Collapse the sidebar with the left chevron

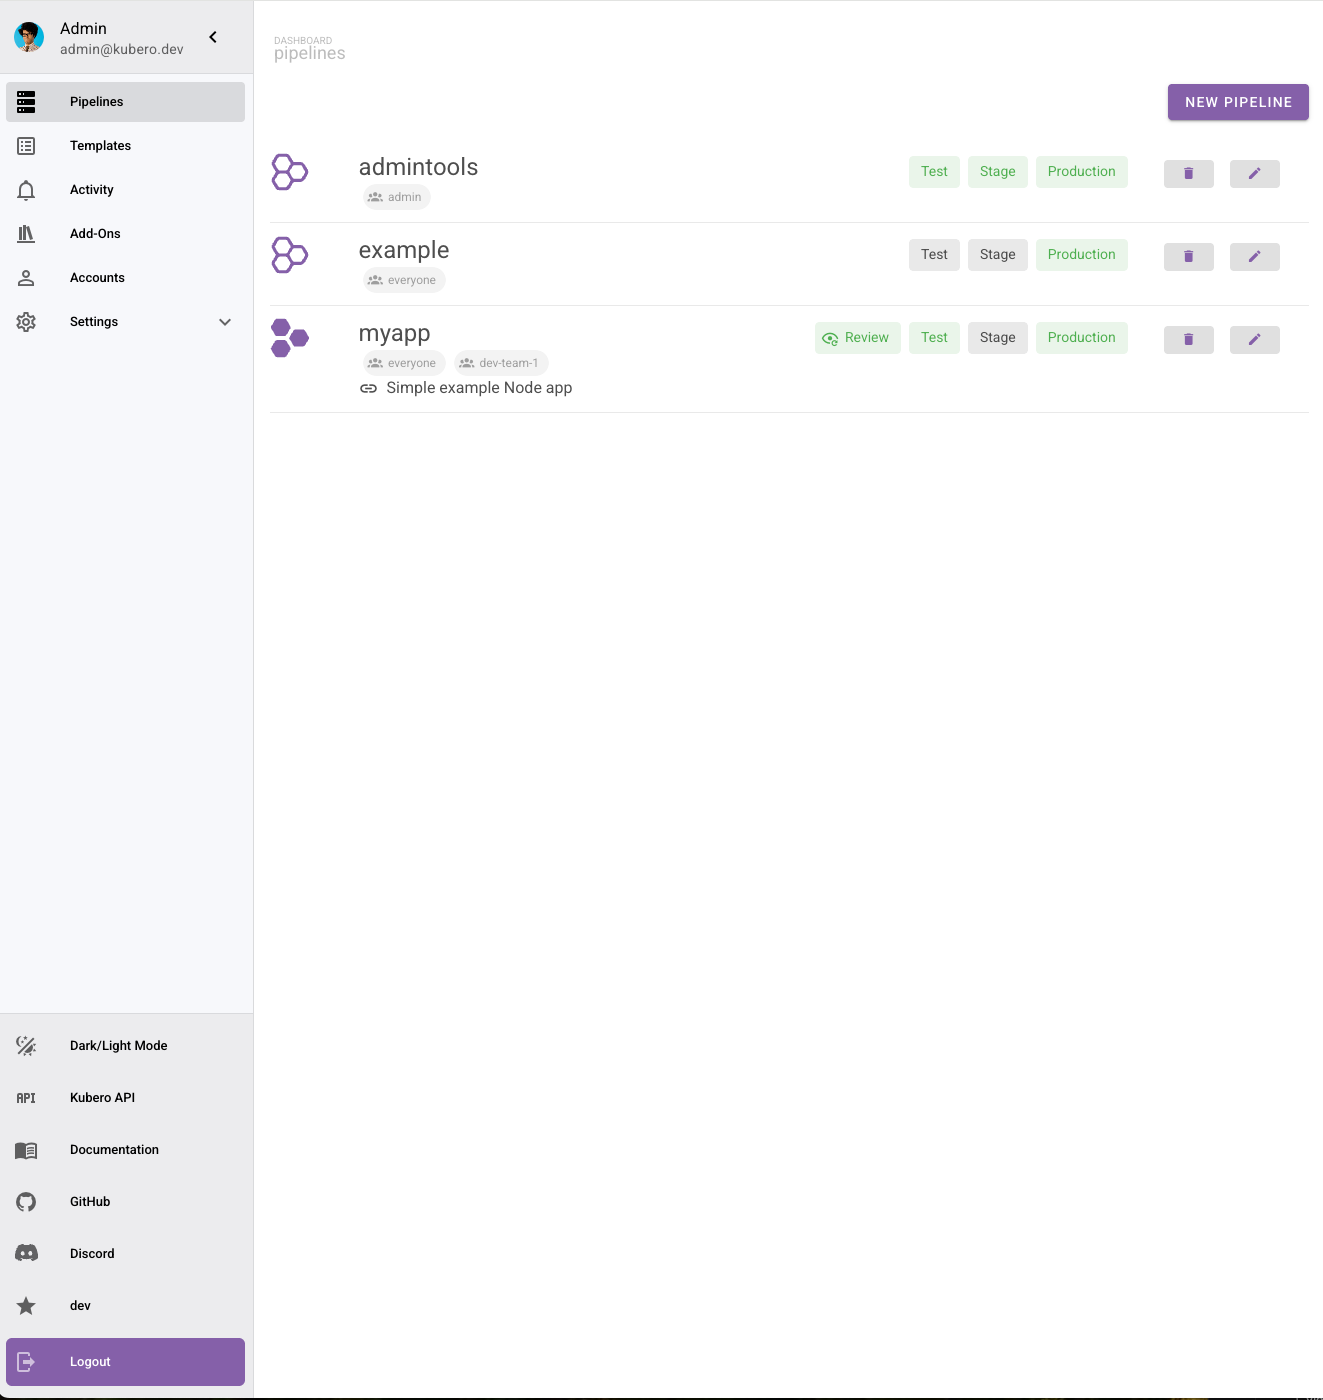coord(213,37)
